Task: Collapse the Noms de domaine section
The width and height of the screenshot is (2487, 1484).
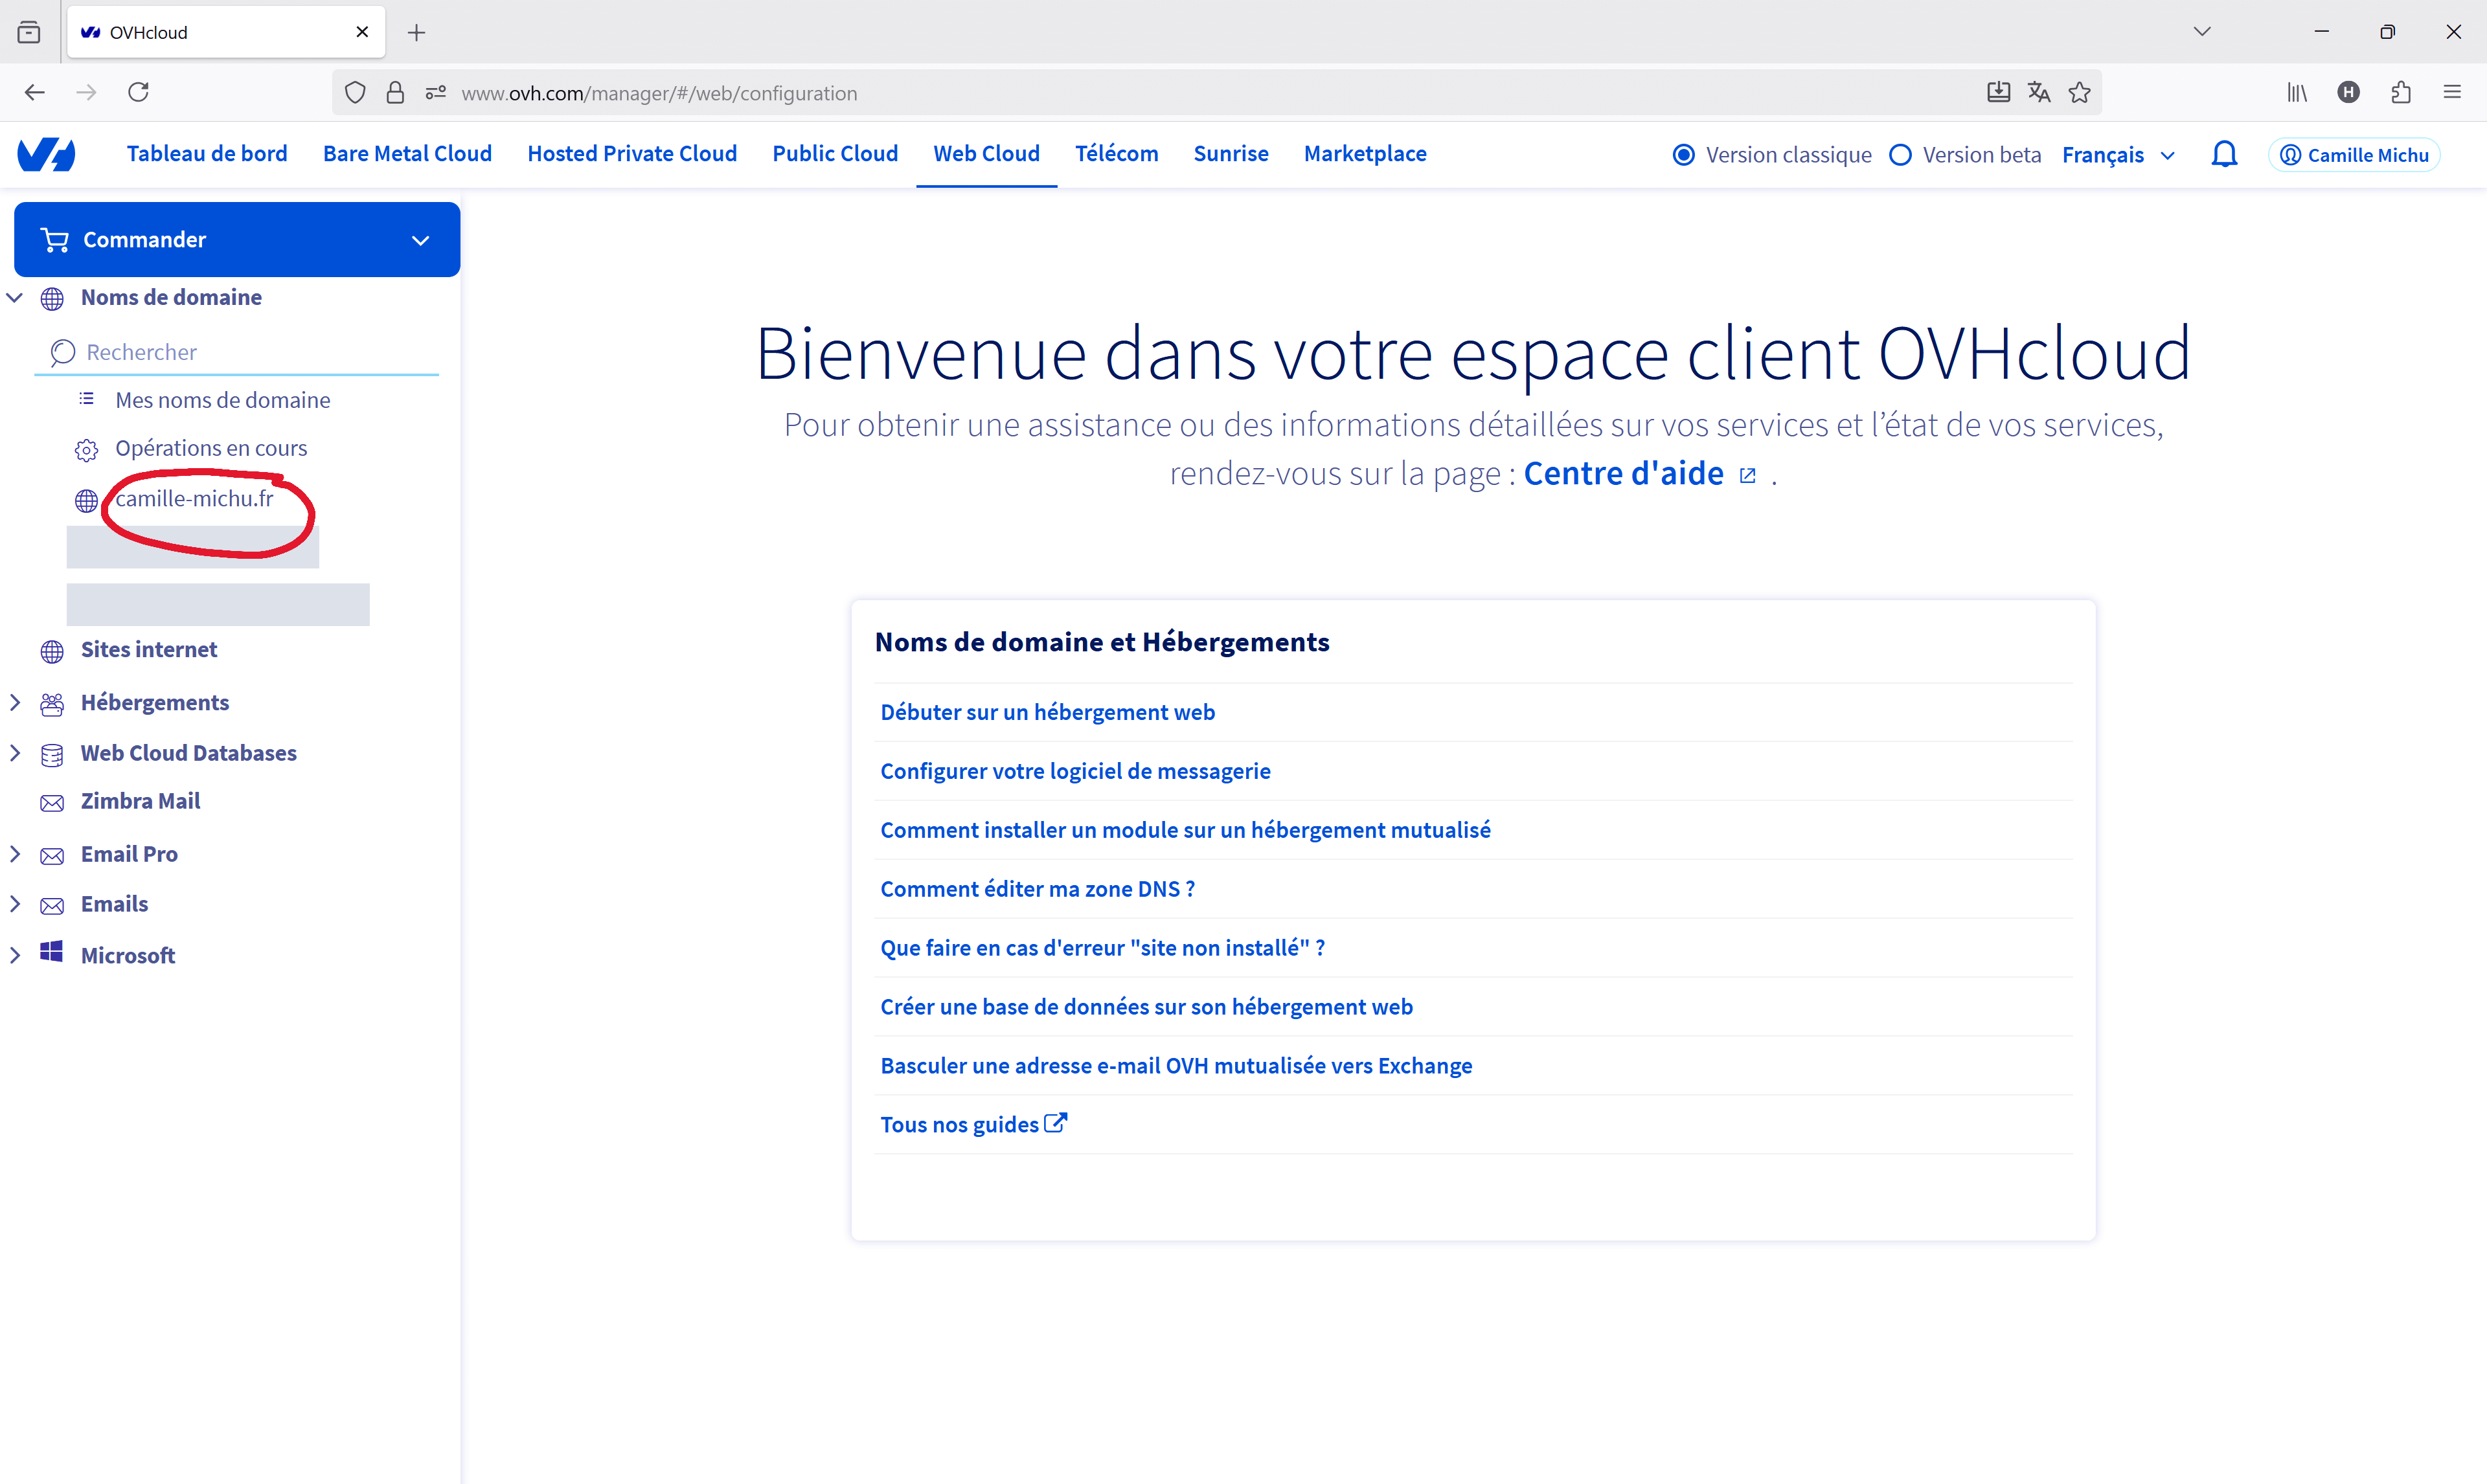Action: point(15,298)
